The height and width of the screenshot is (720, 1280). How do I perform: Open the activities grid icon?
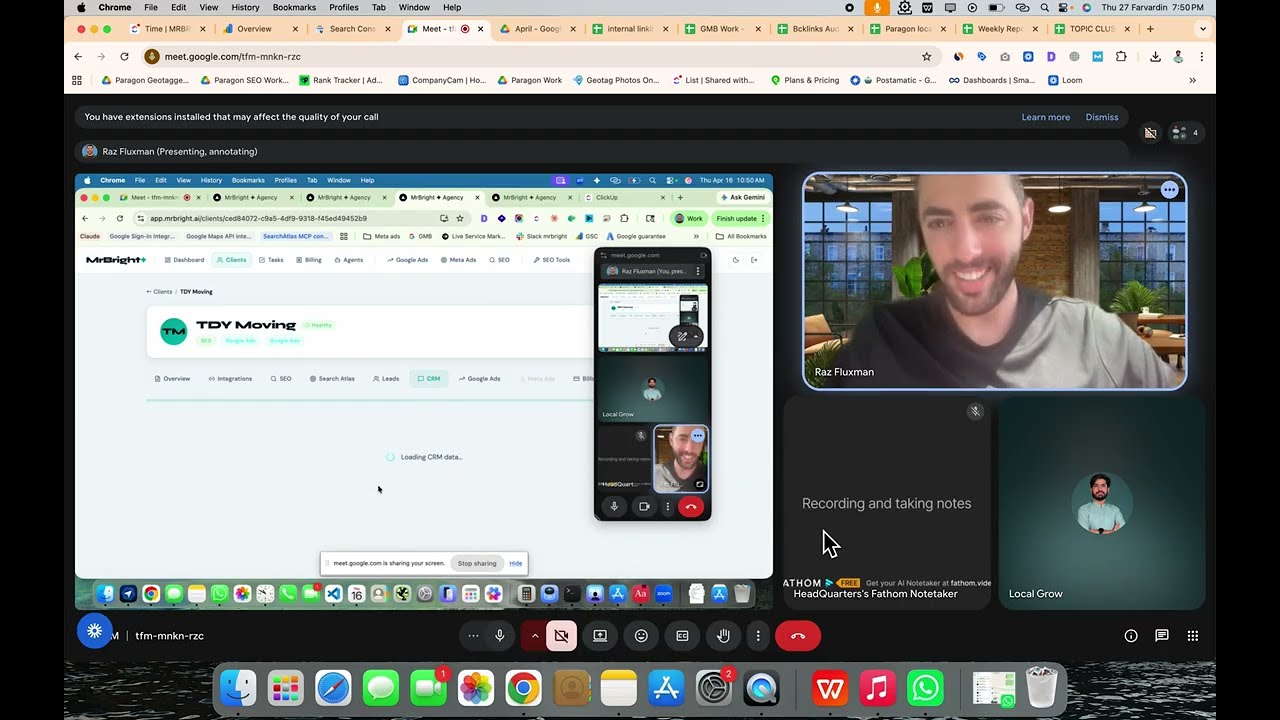click(x=1193, y=636)
